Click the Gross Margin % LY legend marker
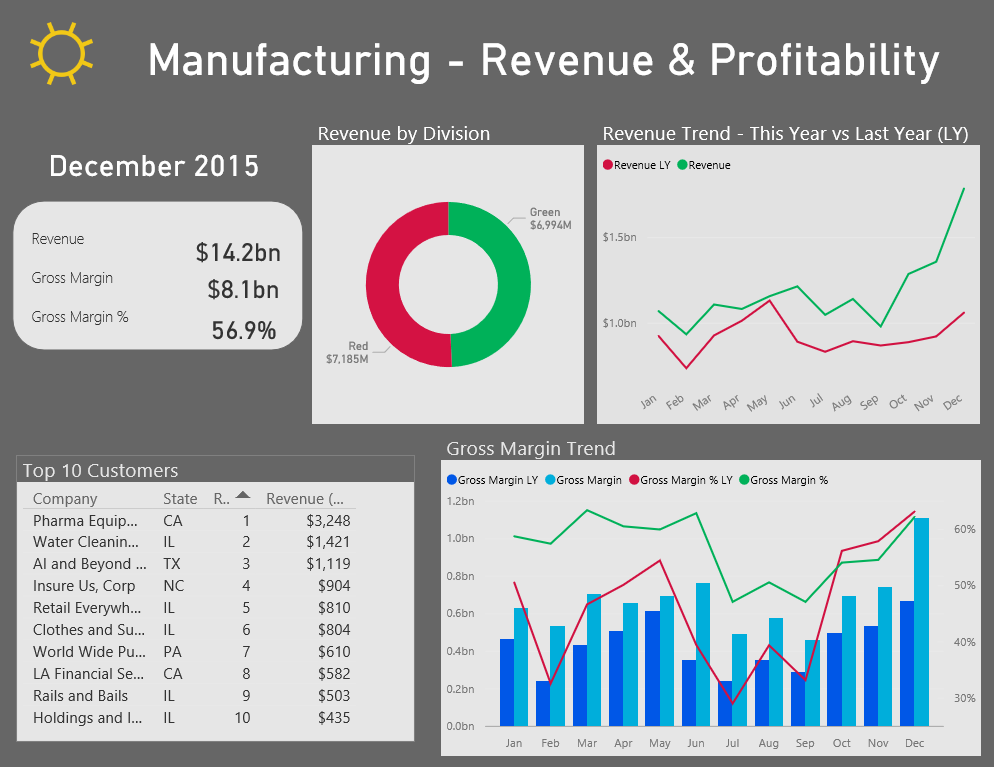Viewport: 994px width, 768px height. [x=634, y=480]
